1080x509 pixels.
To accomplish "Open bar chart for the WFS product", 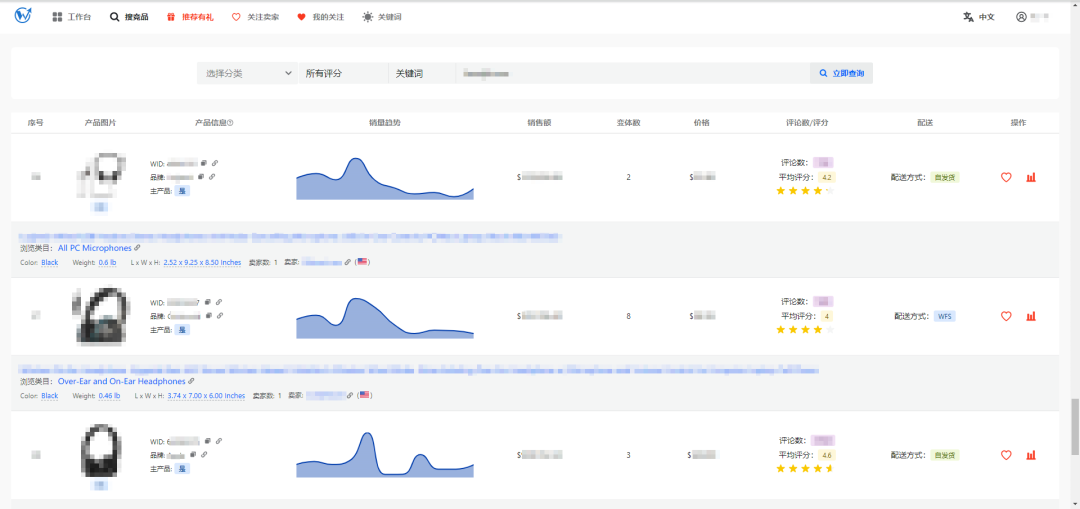I will pyautogui.click(x=1030, y=316).
